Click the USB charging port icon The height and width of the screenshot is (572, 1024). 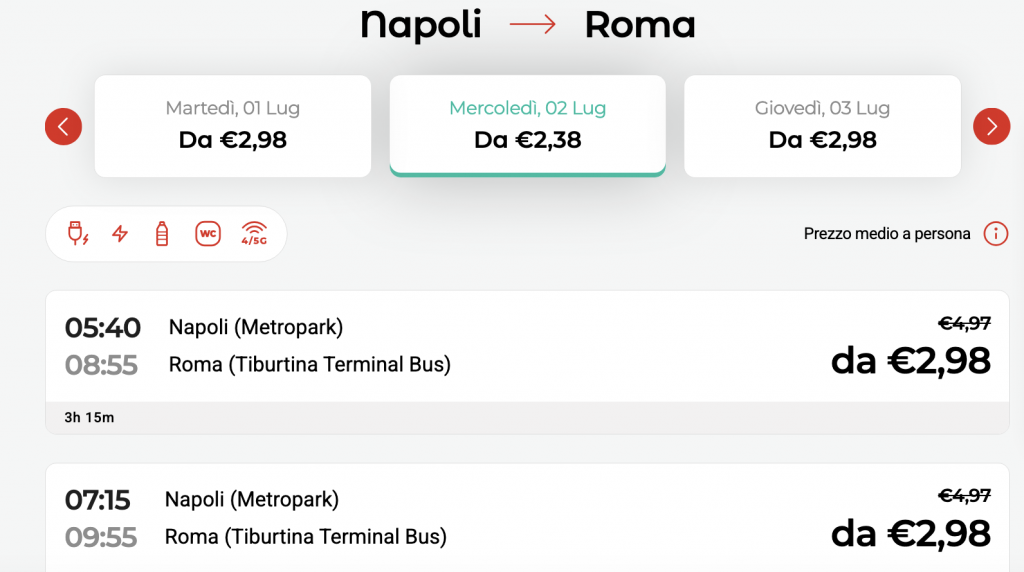pos(78,234)
